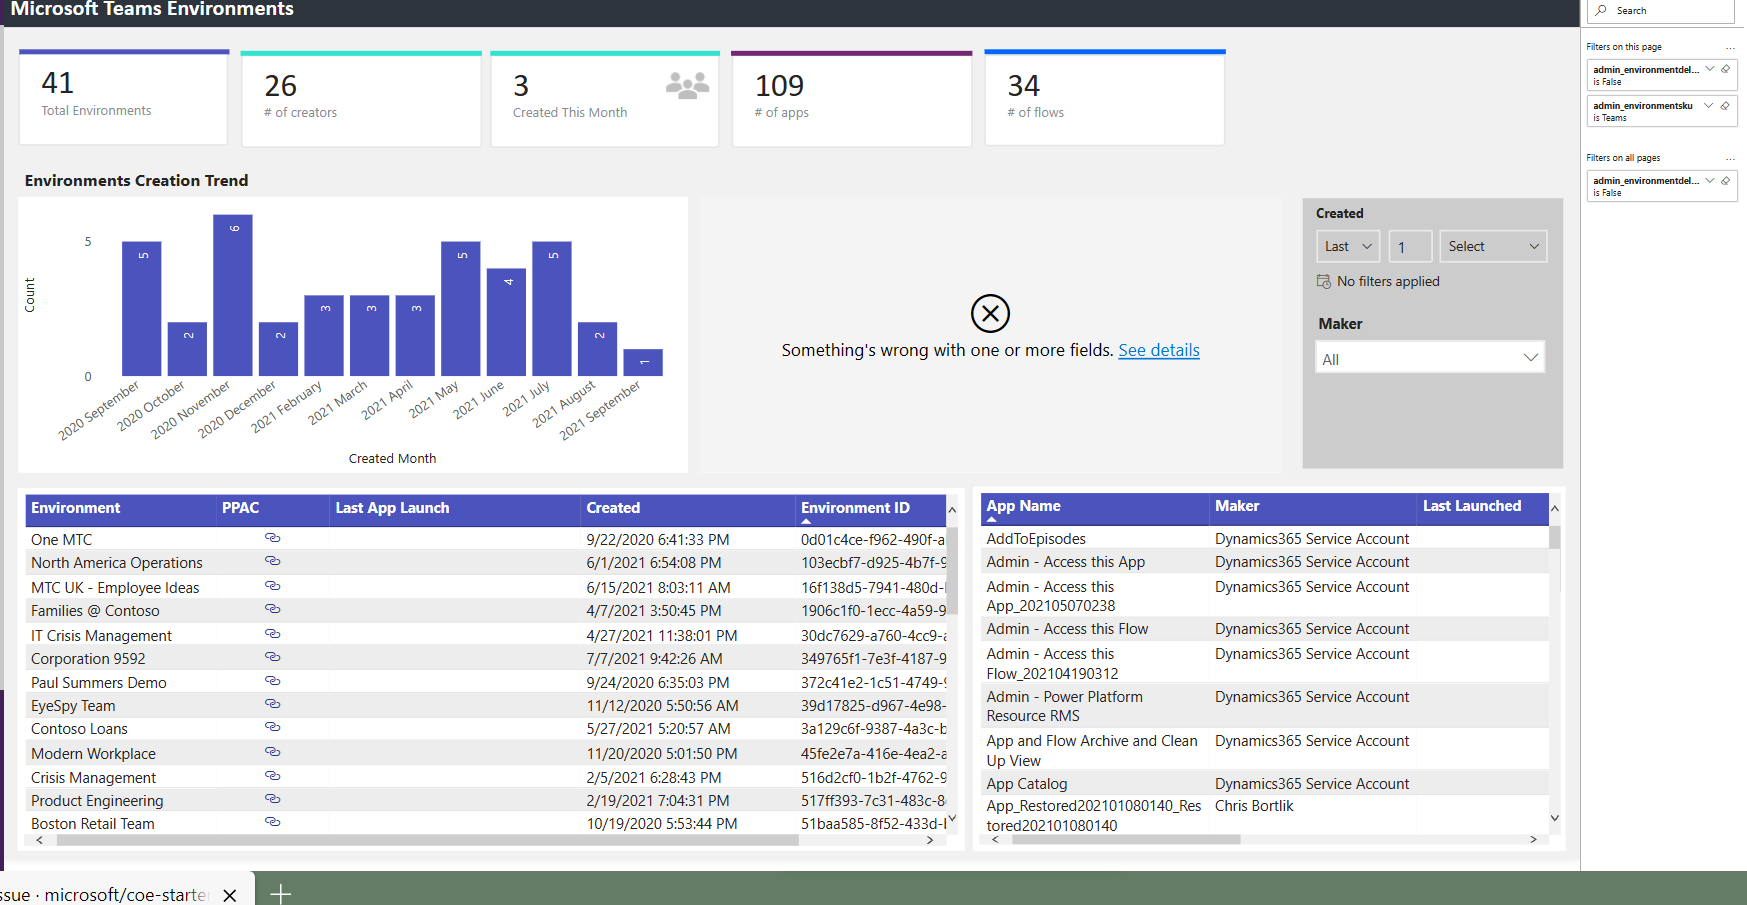Open the Select time-unit dropdown
Viewport: 1747px width, 905px height.
[1493, 246]
